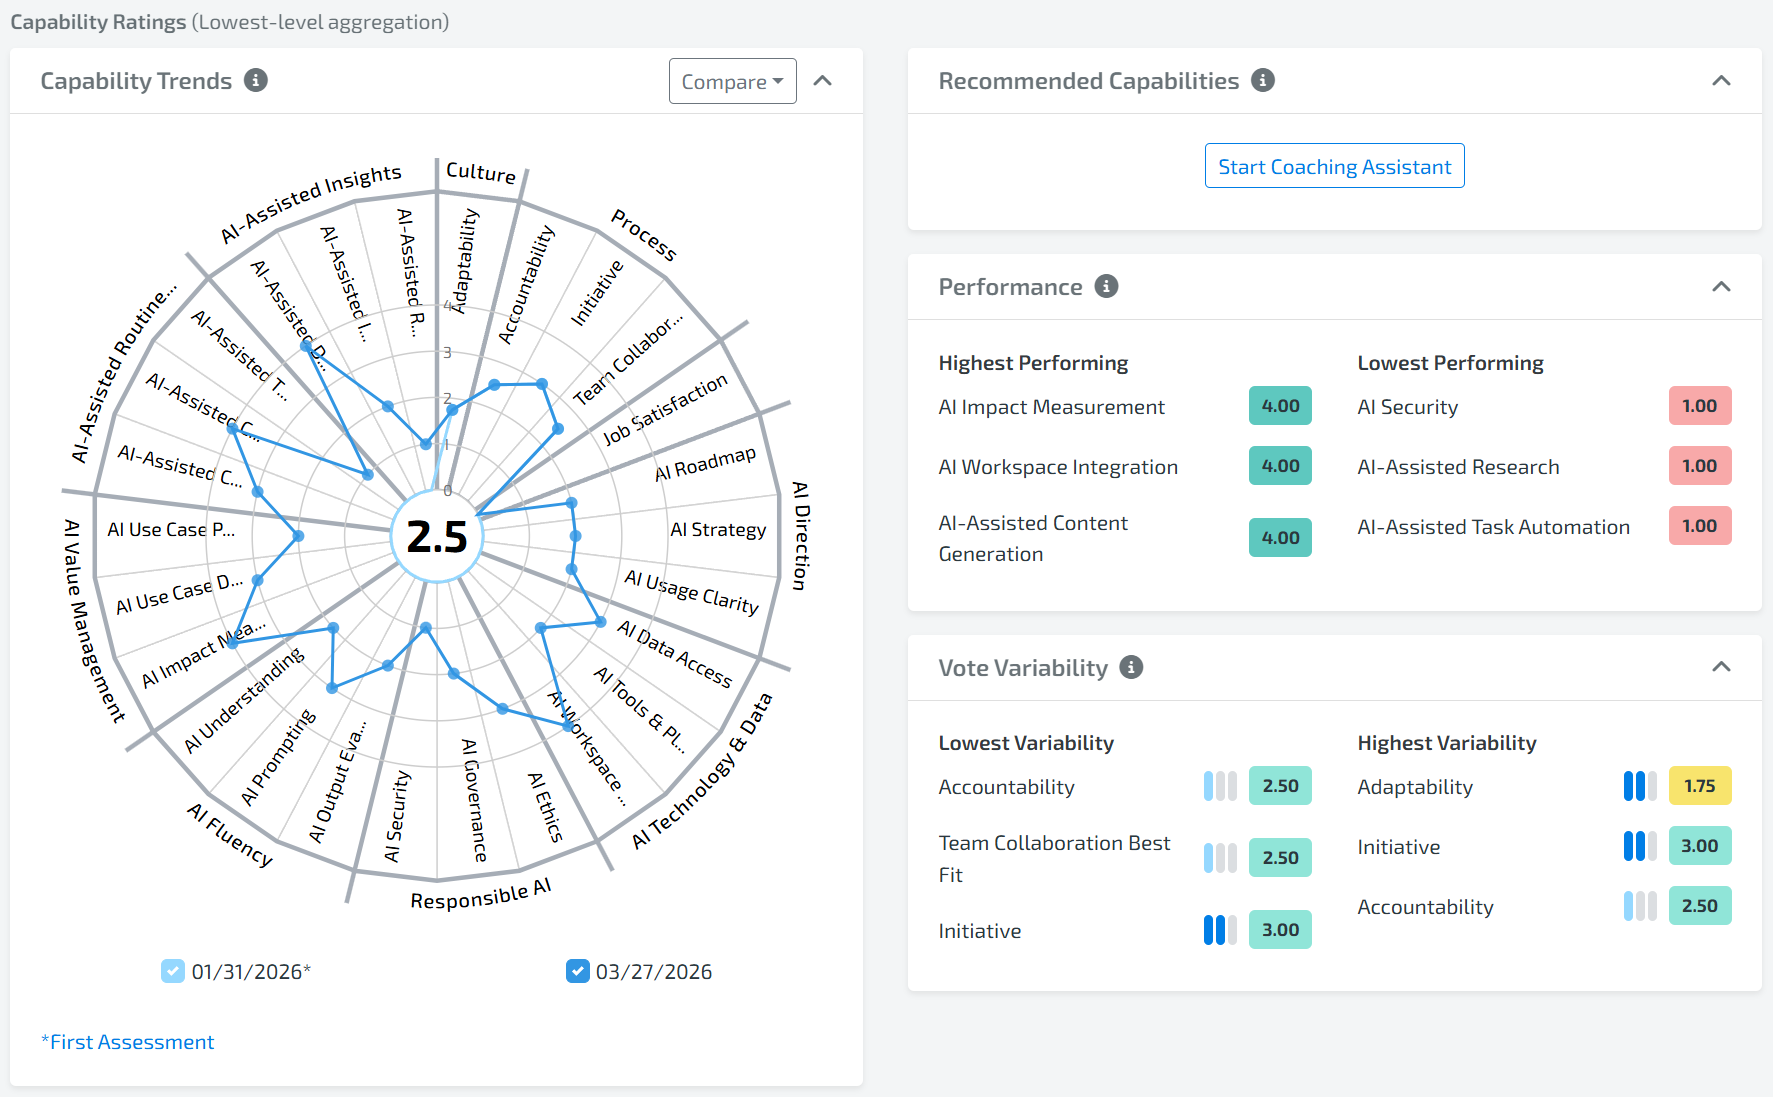The image size is (1773, 1097).
Task: Click the AI-Assisted Task Automation 1.00 badge
Action: coord(1700,526)
